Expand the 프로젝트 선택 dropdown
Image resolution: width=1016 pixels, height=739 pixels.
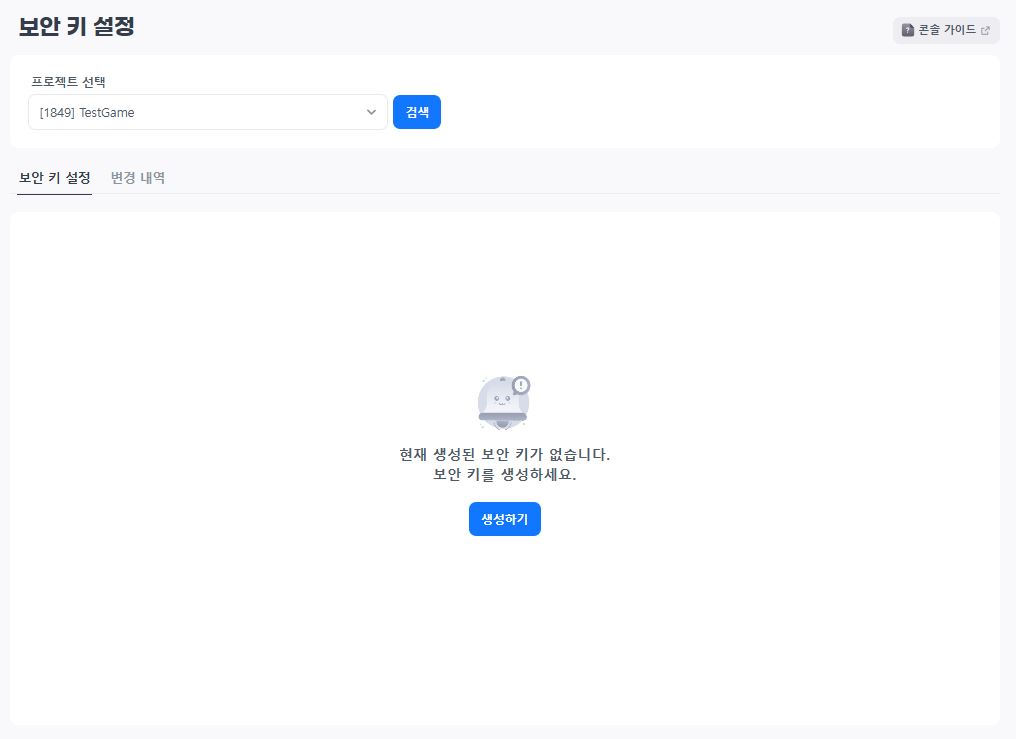pyautogui.click(x=207, y=112)
